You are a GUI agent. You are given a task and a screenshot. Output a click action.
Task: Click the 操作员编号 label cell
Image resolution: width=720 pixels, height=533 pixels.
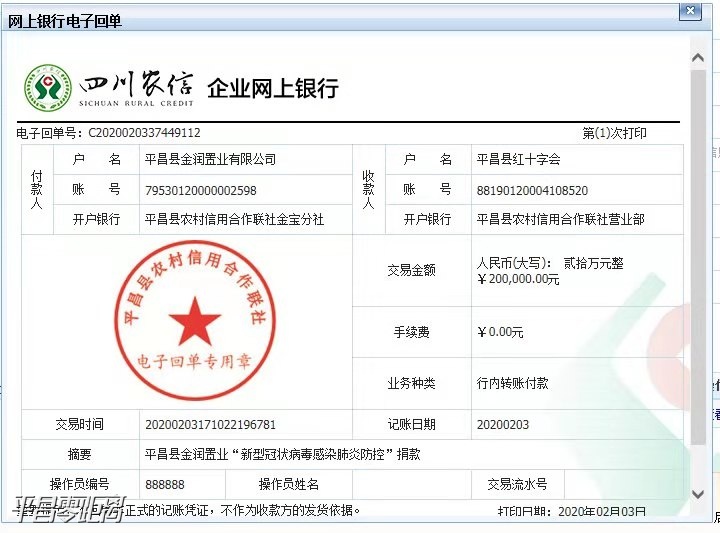tap(80, 484)
